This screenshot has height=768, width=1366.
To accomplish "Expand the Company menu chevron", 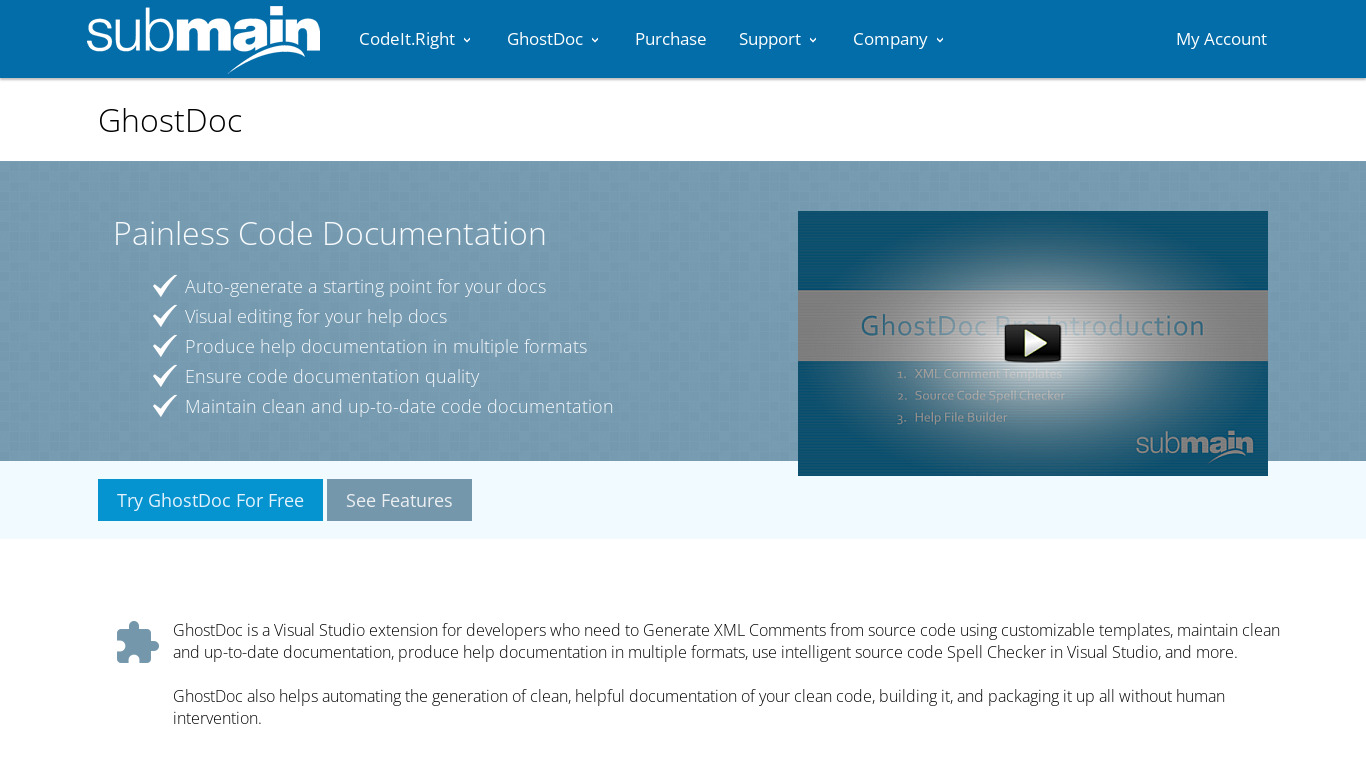I will click(x=940, y=40).
